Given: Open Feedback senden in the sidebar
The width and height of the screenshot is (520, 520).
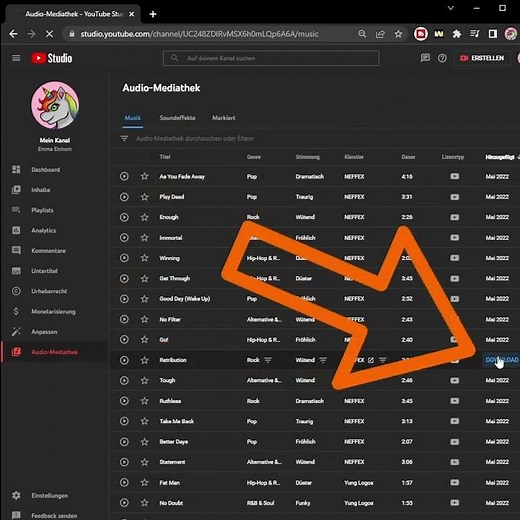Looking at the screenshot, I should (53, 515).
